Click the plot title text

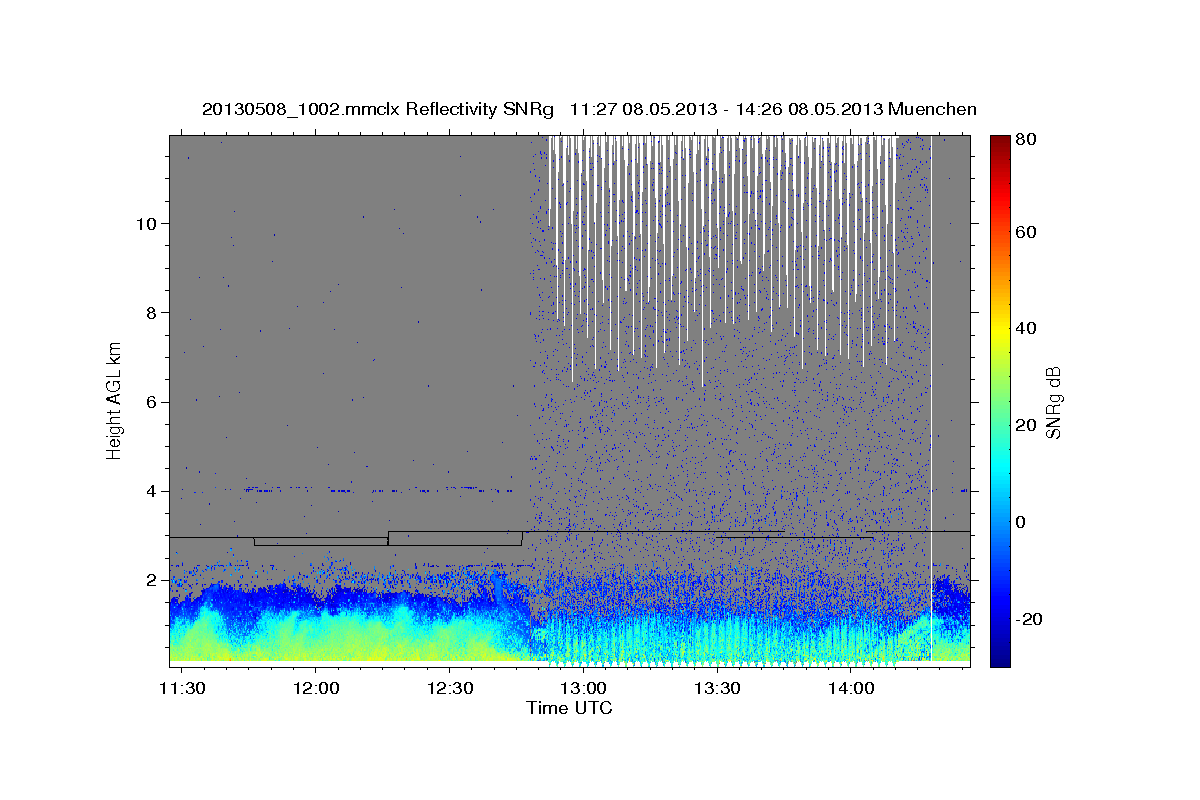pos(589,109)
